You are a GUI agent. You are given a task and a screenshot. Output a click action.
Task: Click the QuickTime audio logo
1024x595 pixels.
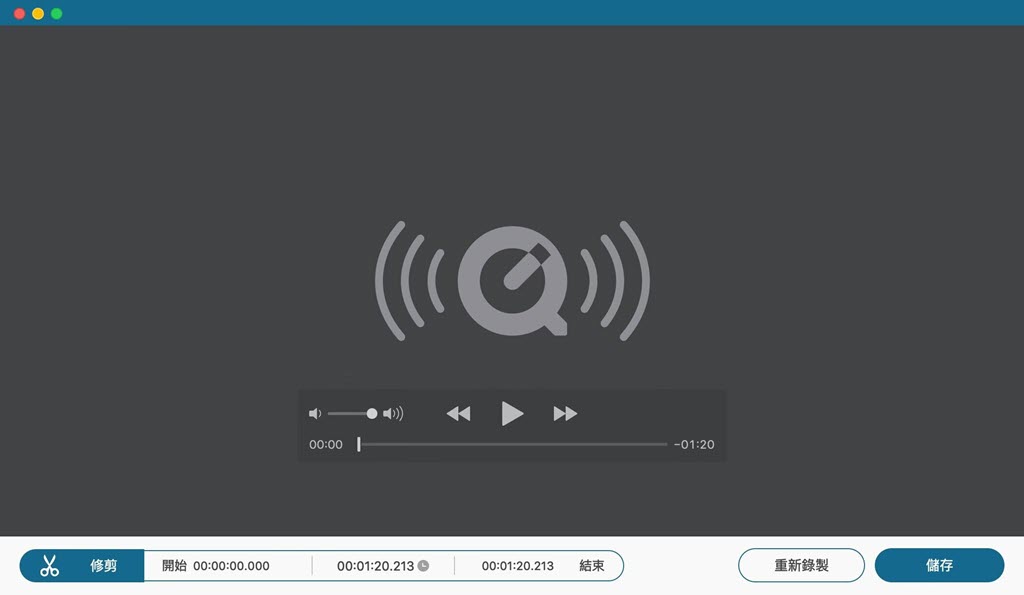(513, 281)
